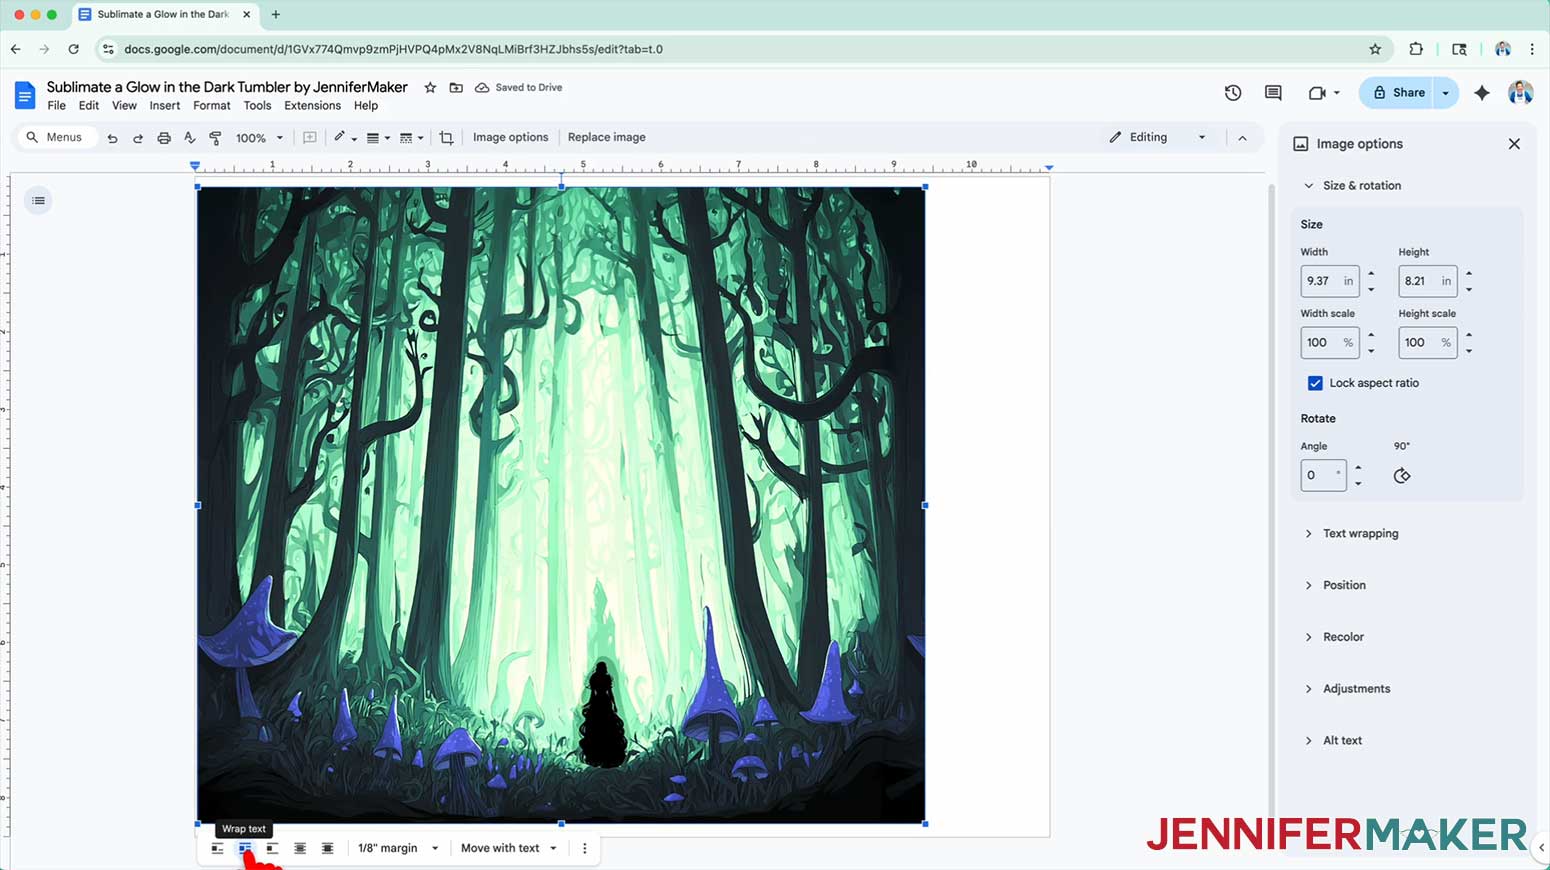The height and width of the screenshot is (870, 1550).
Task: Open Share options dropdown arrow
Action: [x=1445, y=93]
